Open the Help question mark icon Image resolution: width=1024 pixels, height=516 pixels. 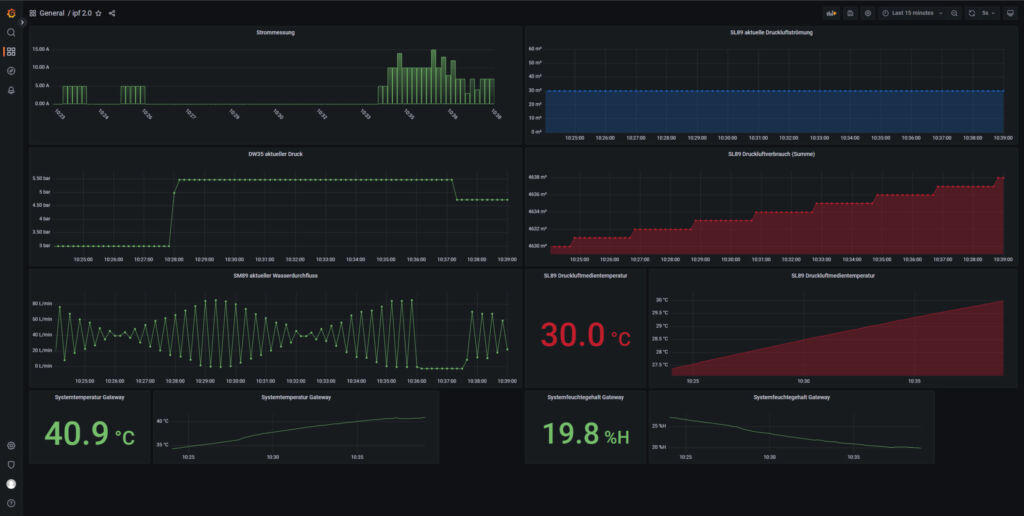[11, 502]
